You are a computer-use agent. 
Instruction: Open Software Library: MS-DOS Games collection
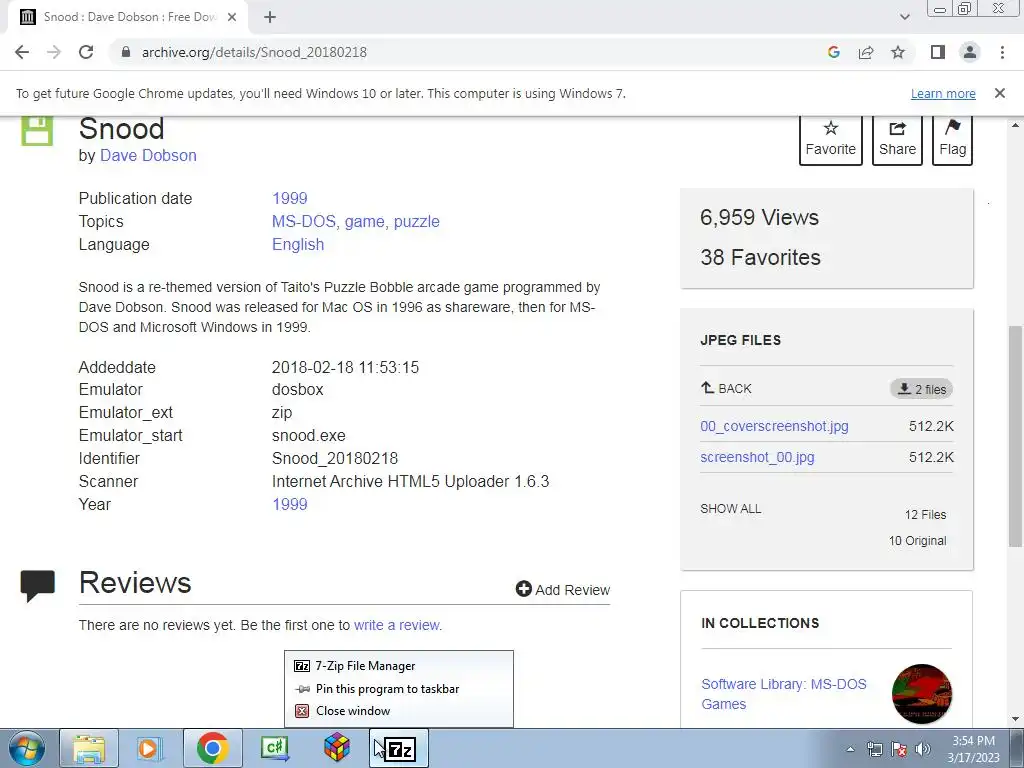click(784, 694)
